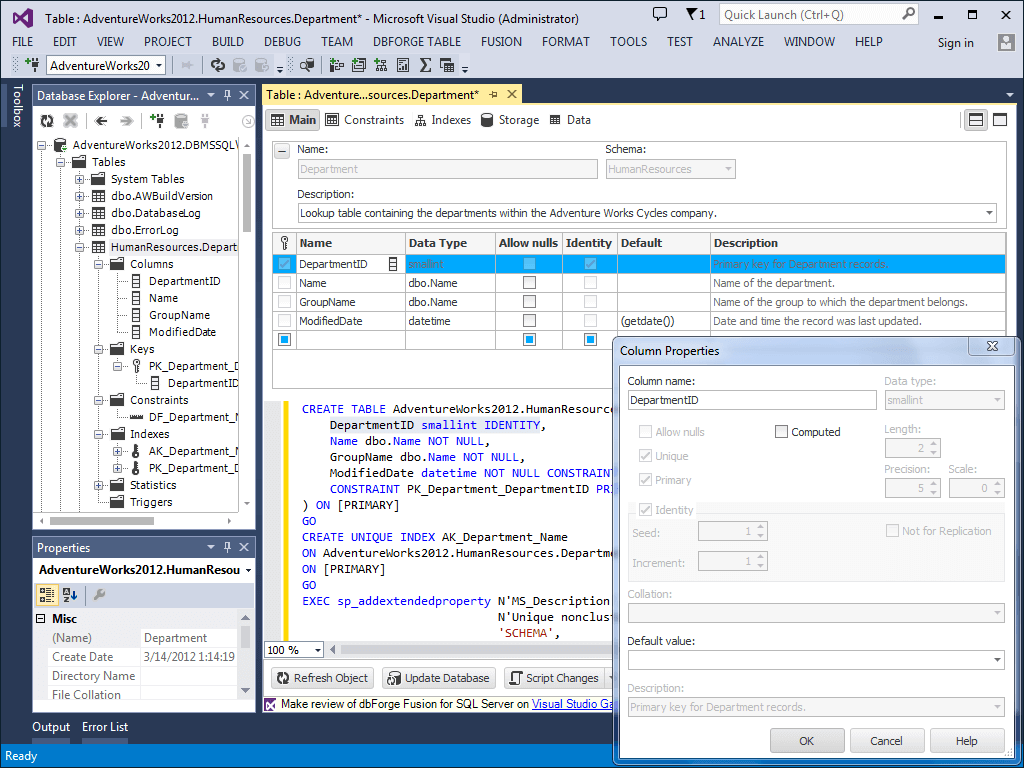
Task: Toggle Allow nulls for the Name column
Action: [x=527, y=283]
